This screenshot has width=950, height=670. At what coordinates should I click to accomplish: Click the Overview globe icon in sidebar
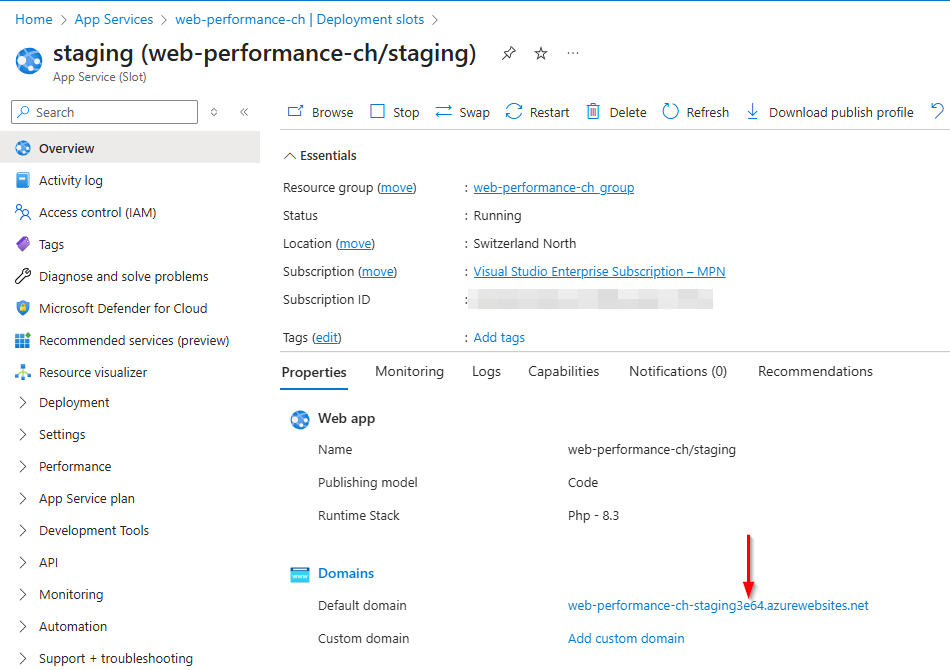point(23,148)
